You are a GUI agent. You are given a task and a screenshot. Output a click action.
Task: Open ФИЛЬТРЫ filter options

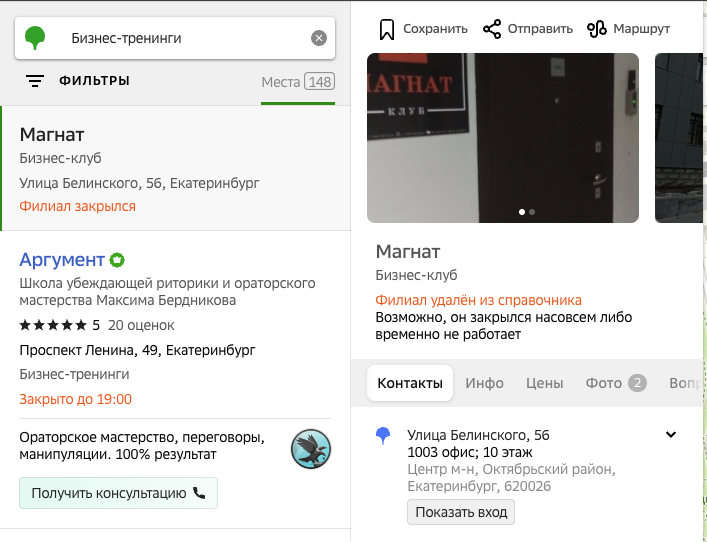coord(94,81)
